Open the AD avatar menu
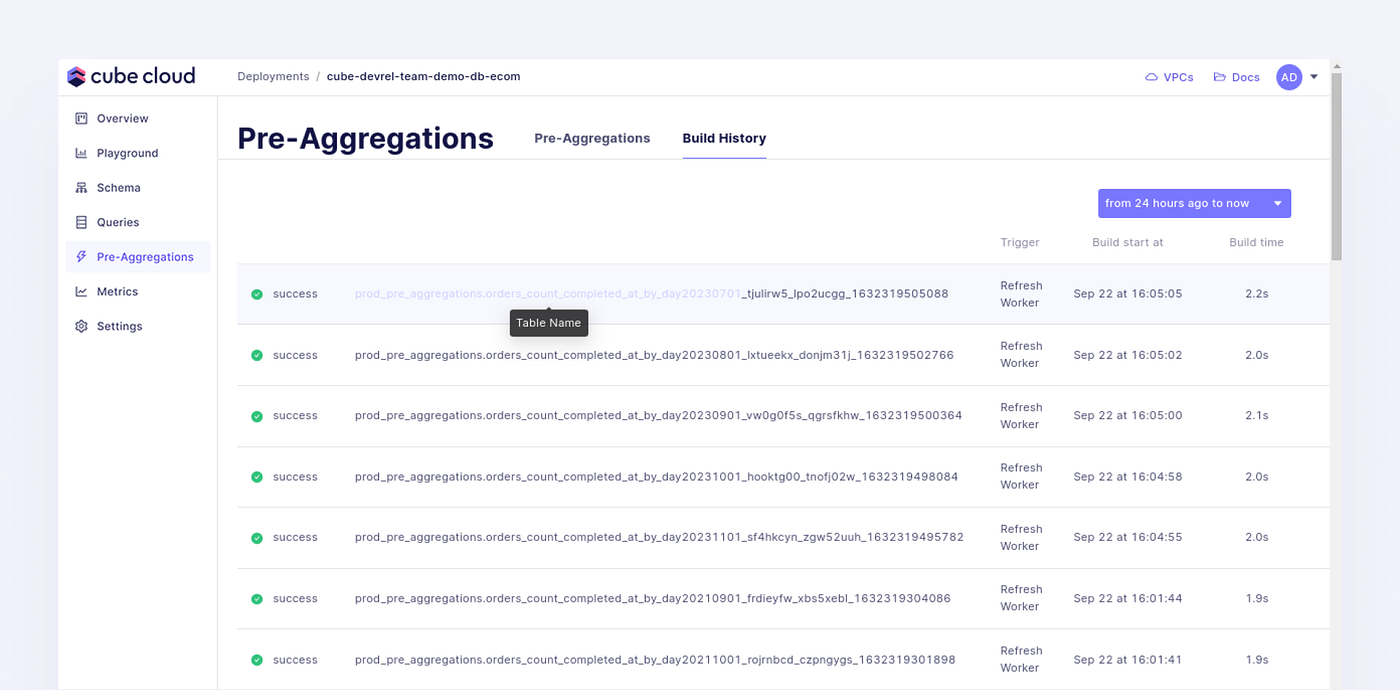Viewport: 1400px width, 690px height. point(1289,77)
